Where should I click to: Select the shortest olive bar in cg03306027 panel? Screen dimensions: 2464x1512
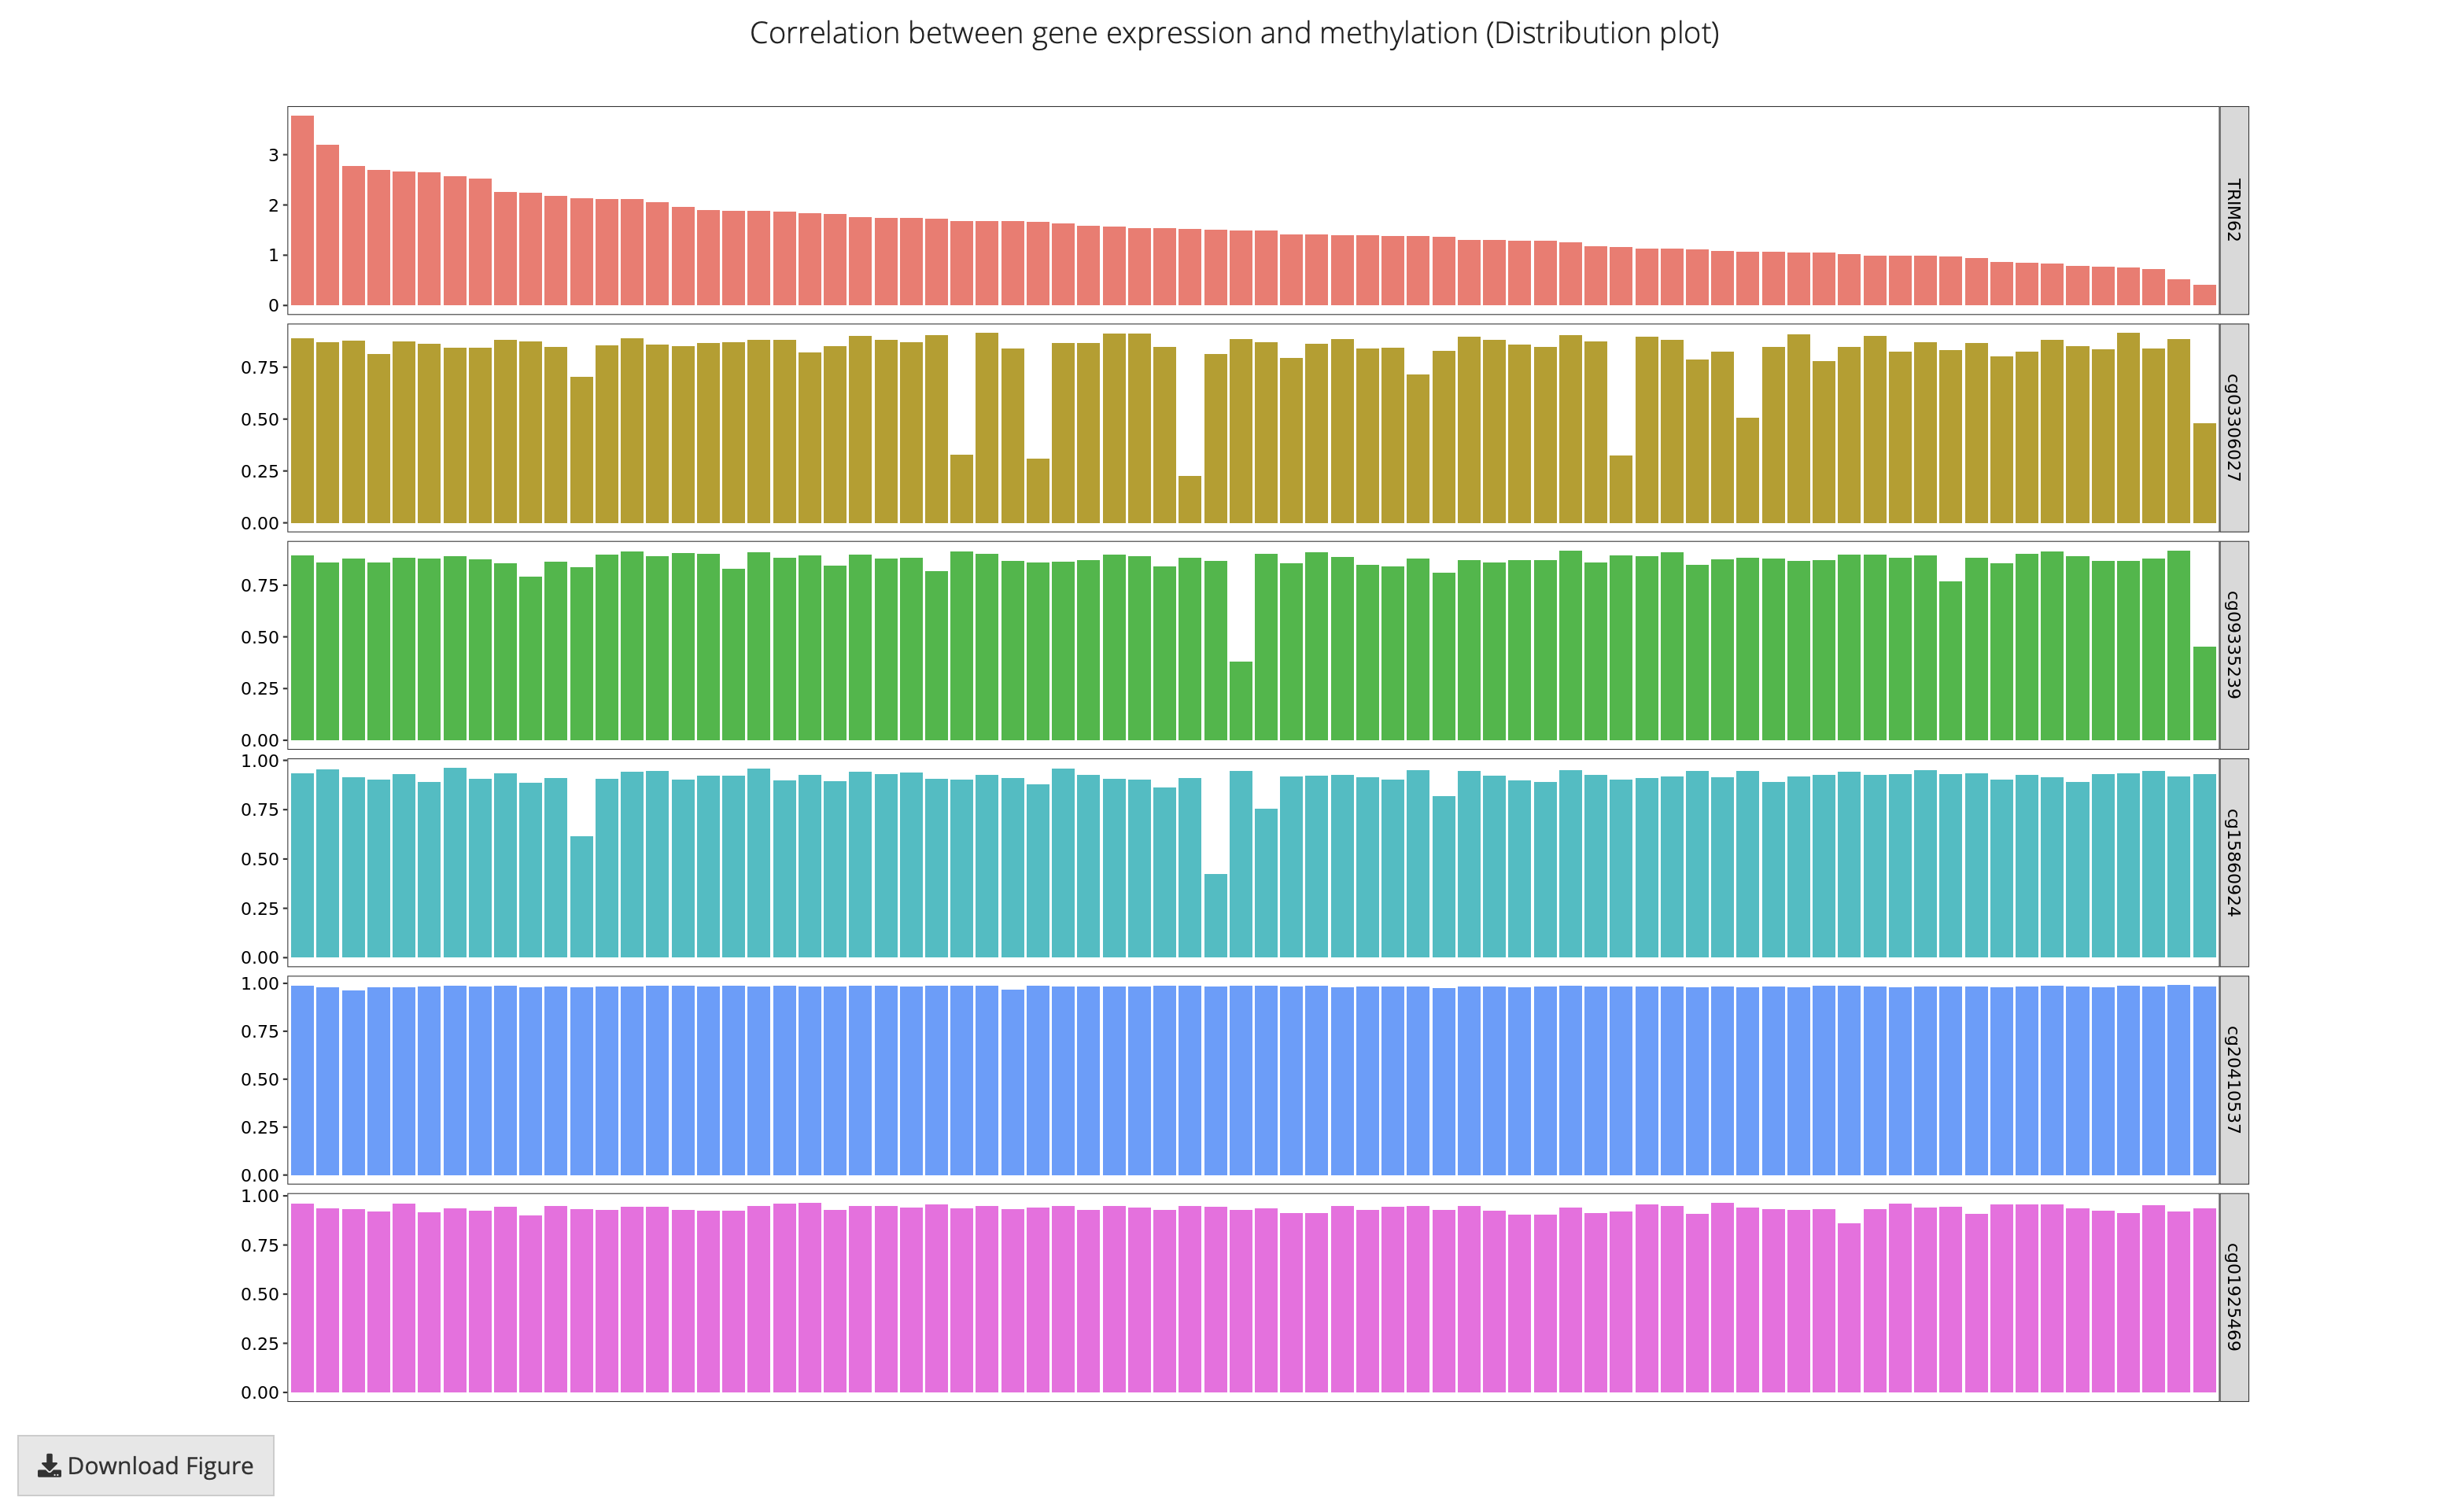1189,499
